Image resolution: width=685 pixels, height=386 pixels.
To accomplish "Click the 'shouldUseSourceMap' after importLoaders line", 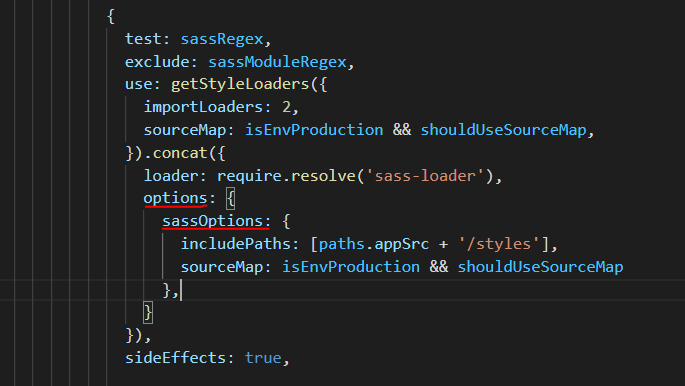I will pos(503,130).
